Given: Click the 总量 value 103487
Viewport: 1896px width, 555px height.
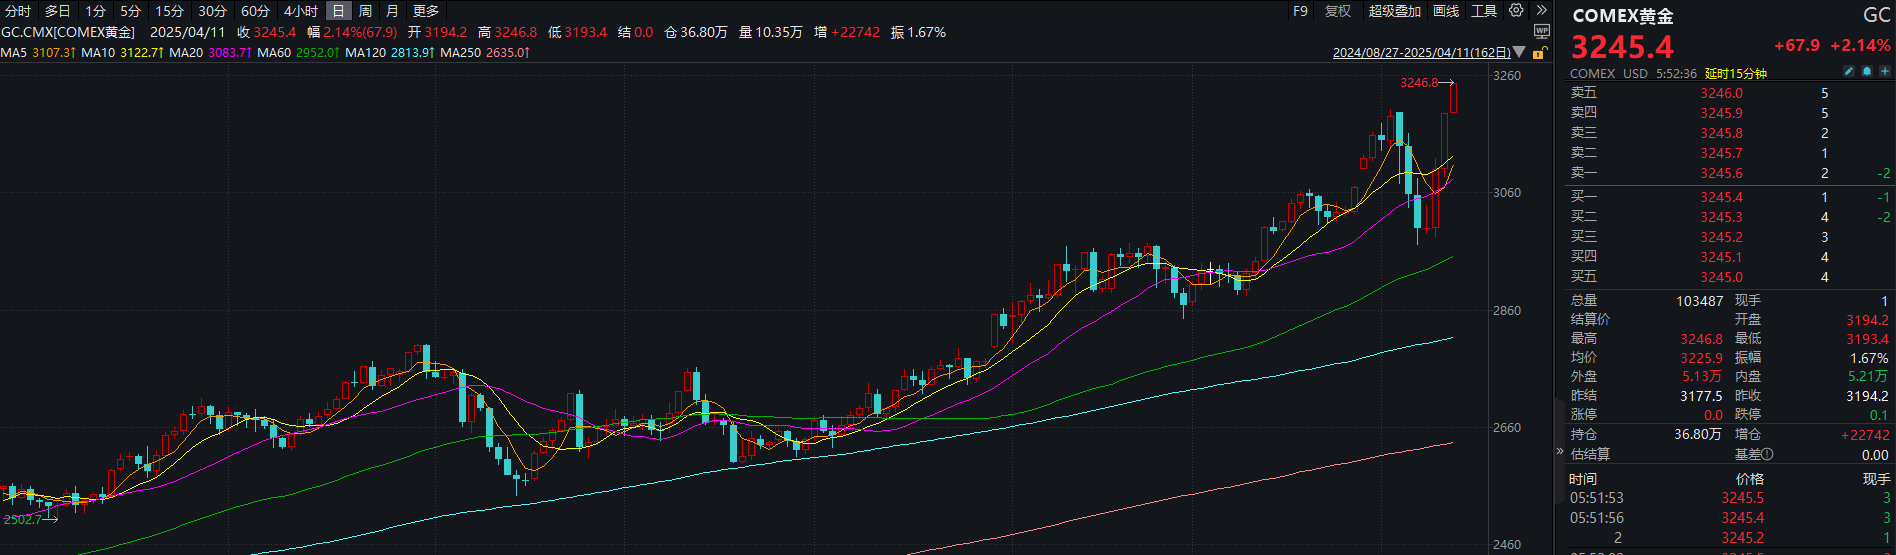Looking at the screenshot, I should [x=1699, y=301].
